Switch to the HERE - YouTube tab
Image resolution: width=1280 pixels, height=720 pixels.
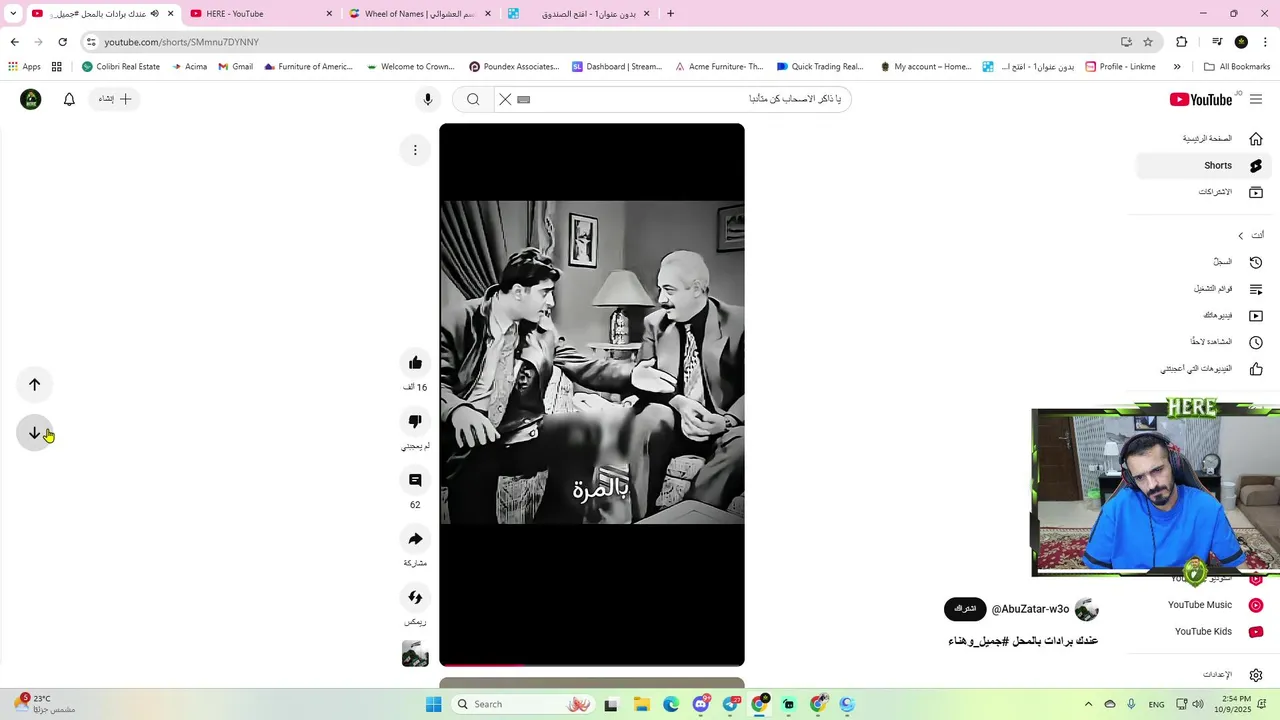tap(259, 14)
